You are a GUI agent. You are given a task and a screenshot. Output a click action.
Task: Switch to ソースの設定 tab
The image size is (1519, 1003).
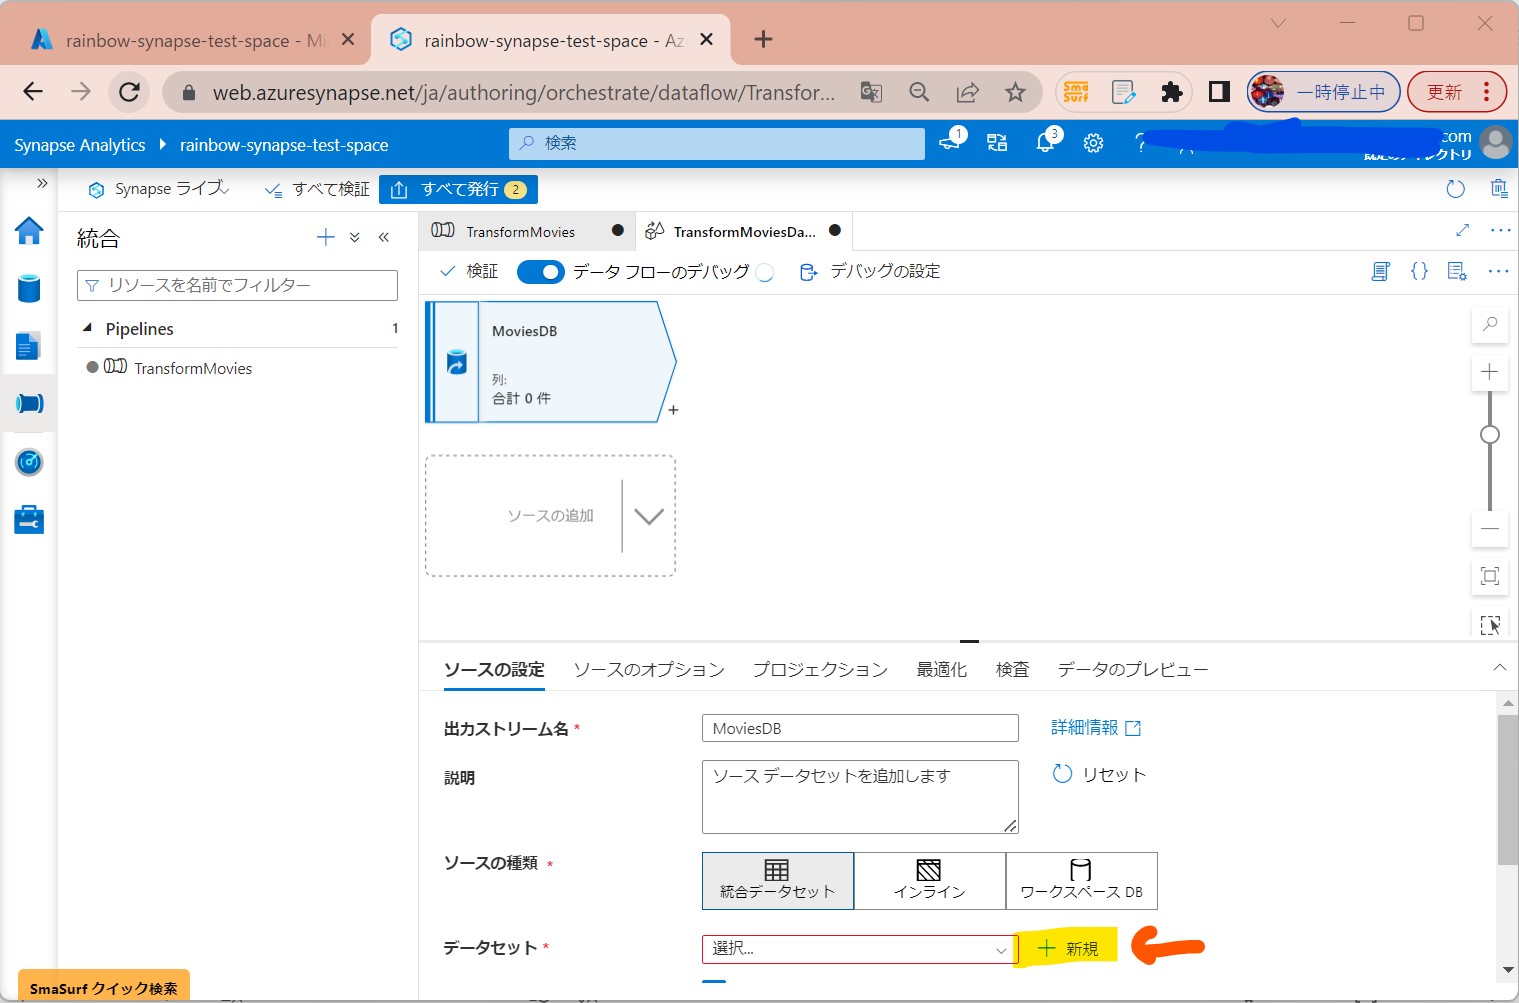click(494, 670)
